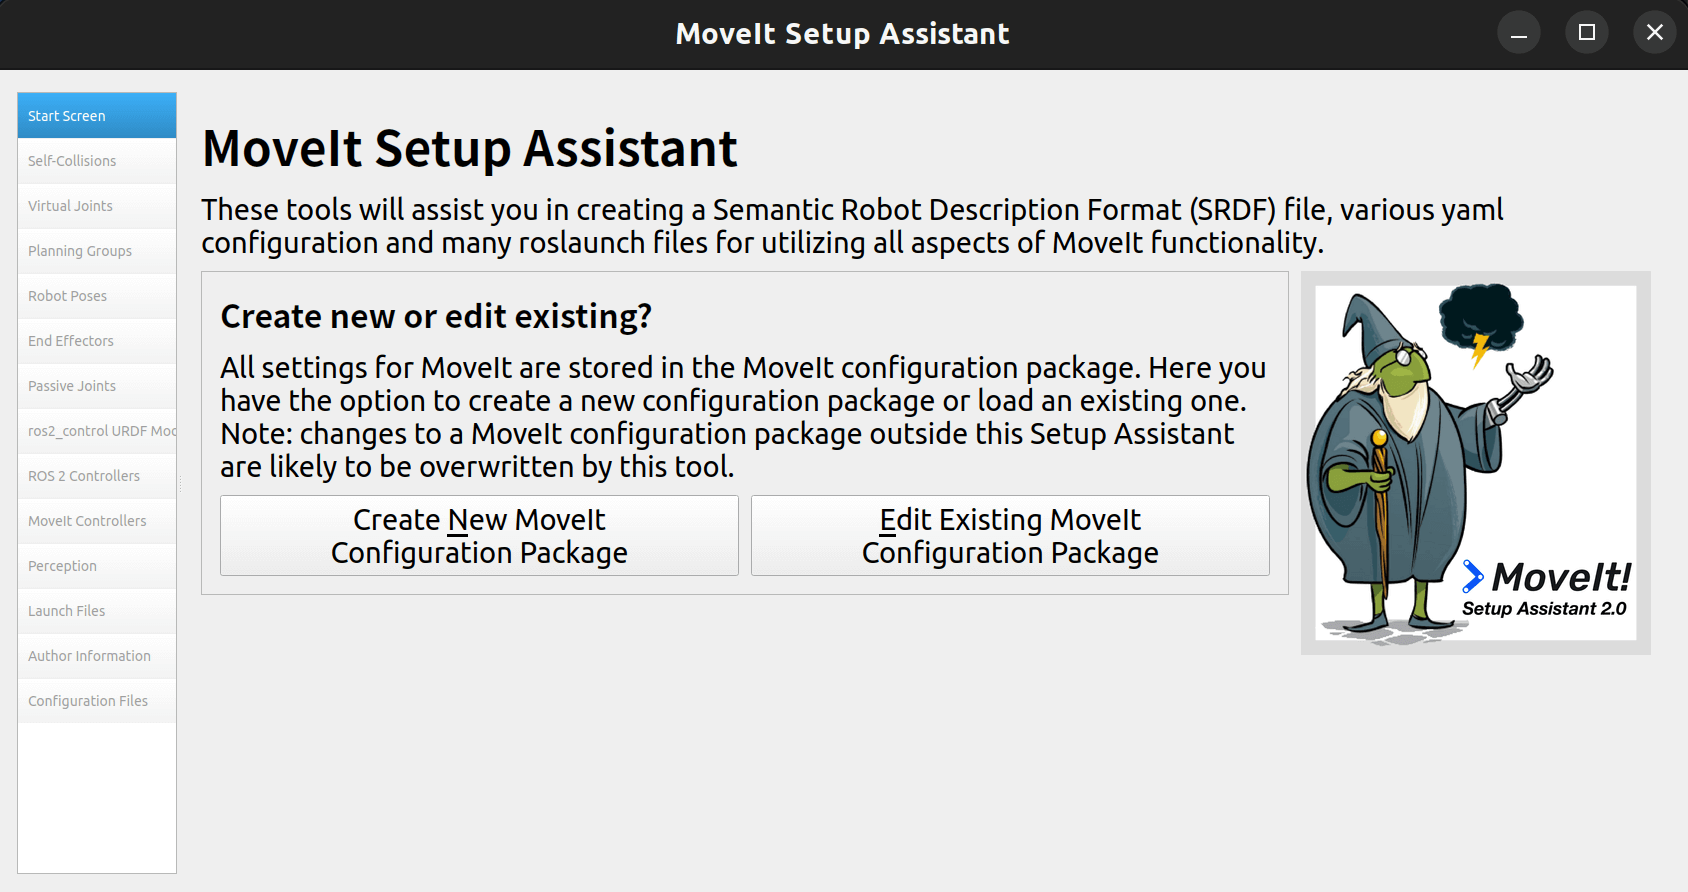Select Launch Files in sidebar
The image size is (1688, 892).
(96, 611)
